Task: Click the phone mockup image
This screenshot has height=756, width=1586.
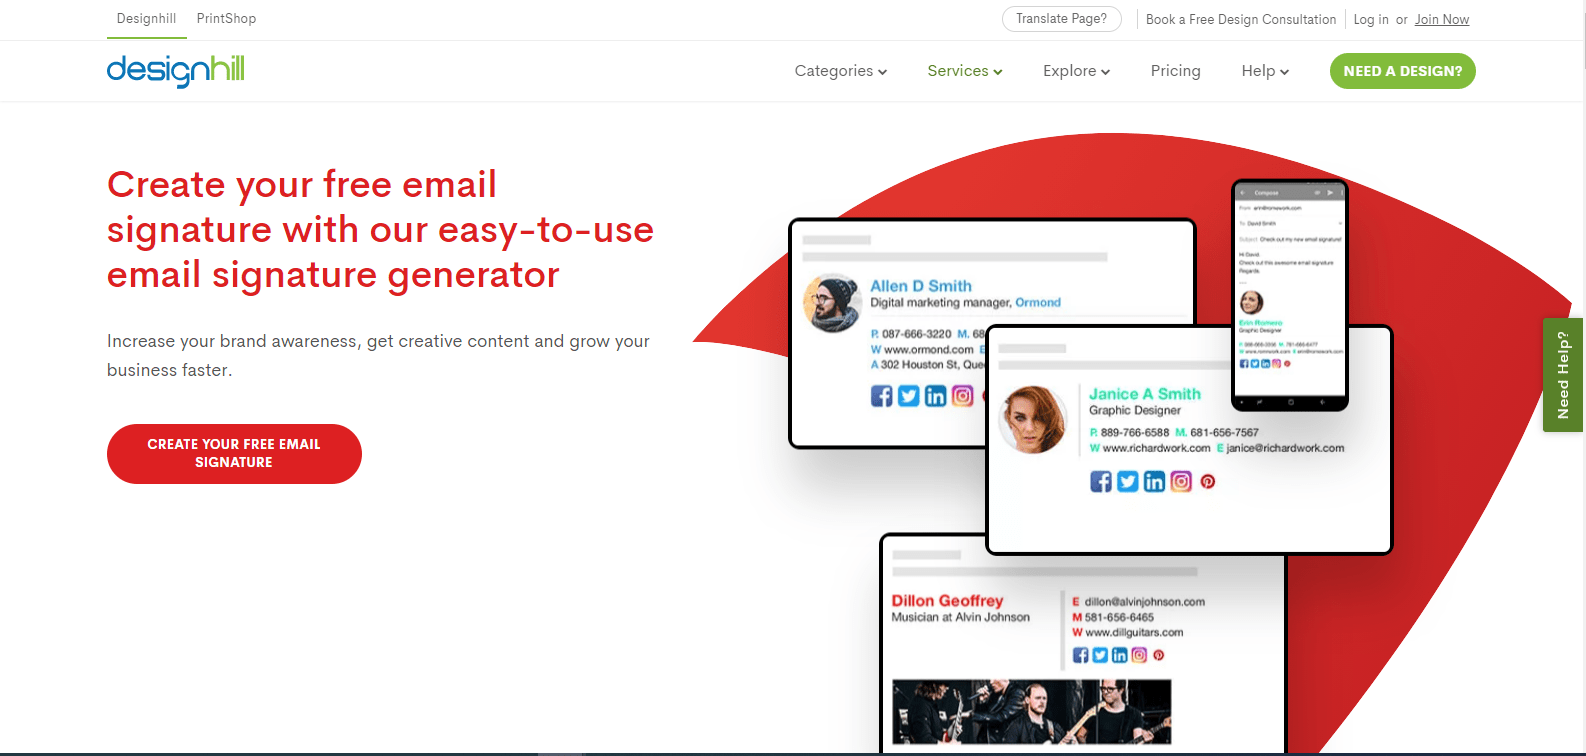Action: point(1289,295)
